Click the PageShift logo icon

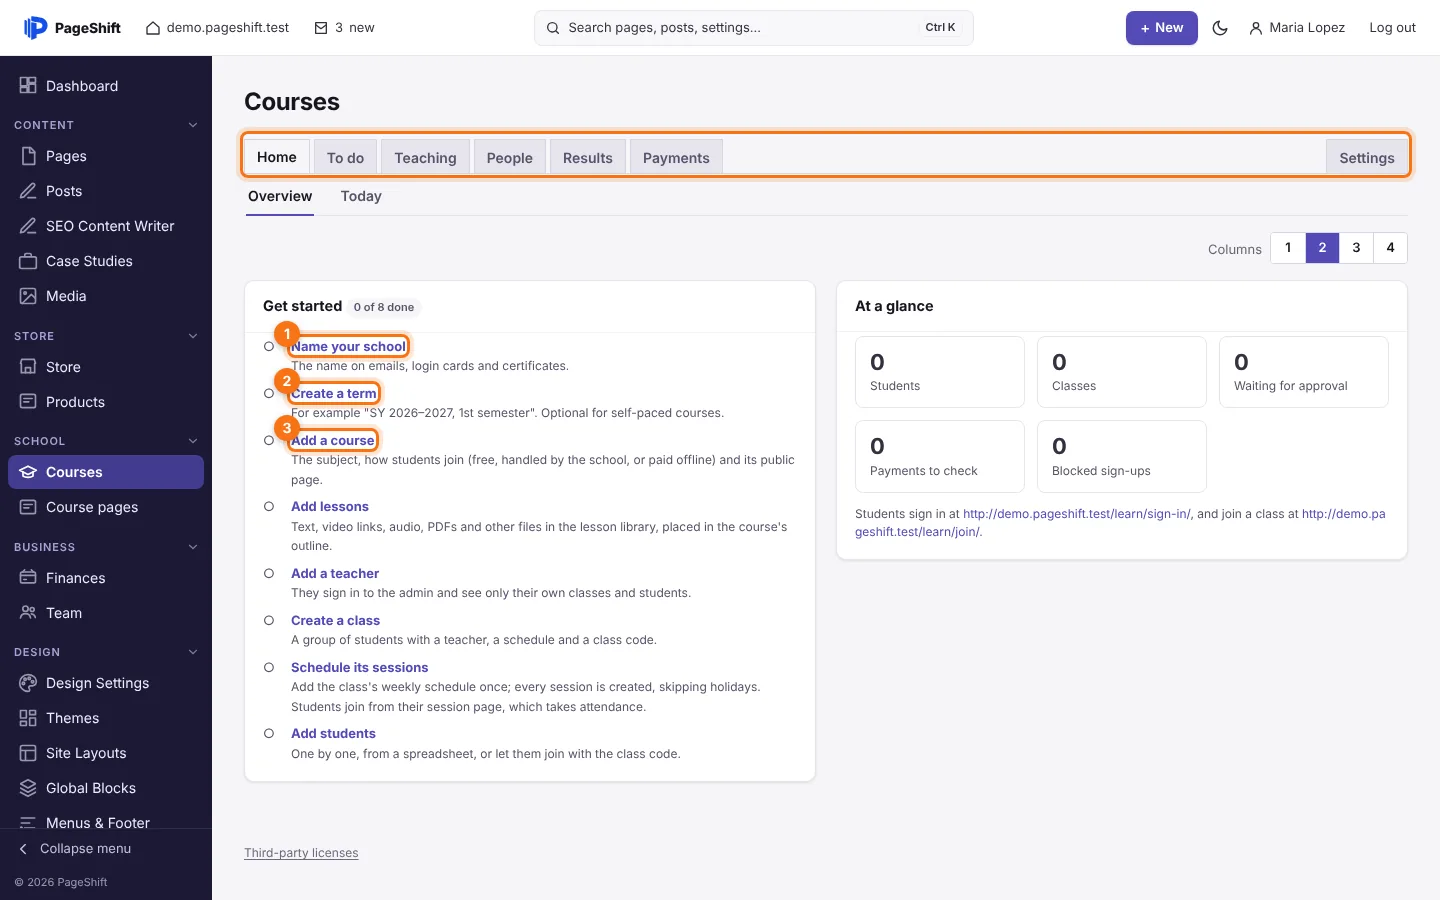pyautogui.click(x=35, y=28)
